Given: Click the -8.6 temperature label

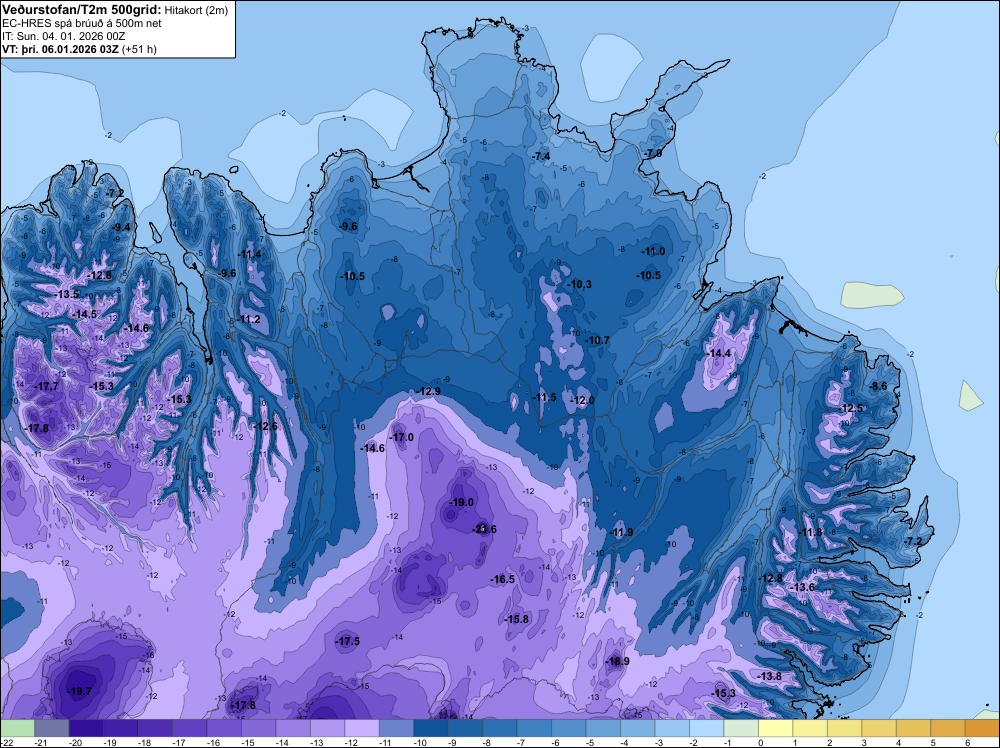Looking at the screenshot, I should tap(878, 386).
